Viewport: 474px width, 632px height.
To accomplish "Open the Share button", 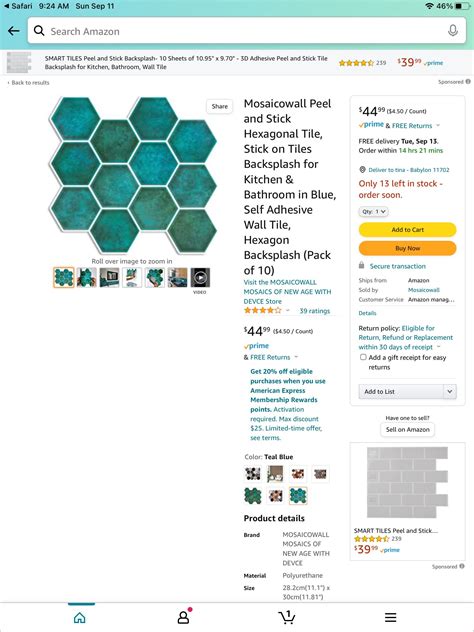I will click(220, 106).
